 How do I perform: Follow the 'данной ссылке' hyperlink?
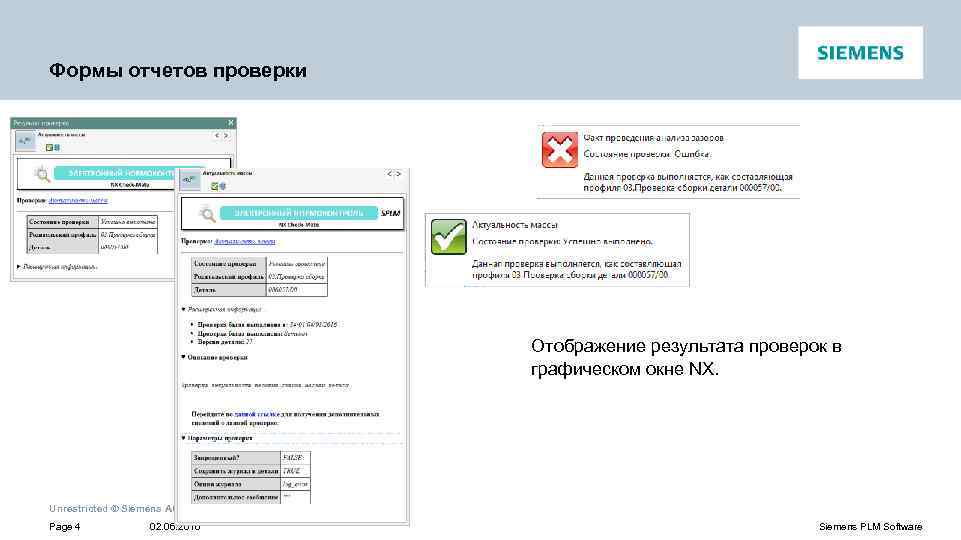(257, 414)
